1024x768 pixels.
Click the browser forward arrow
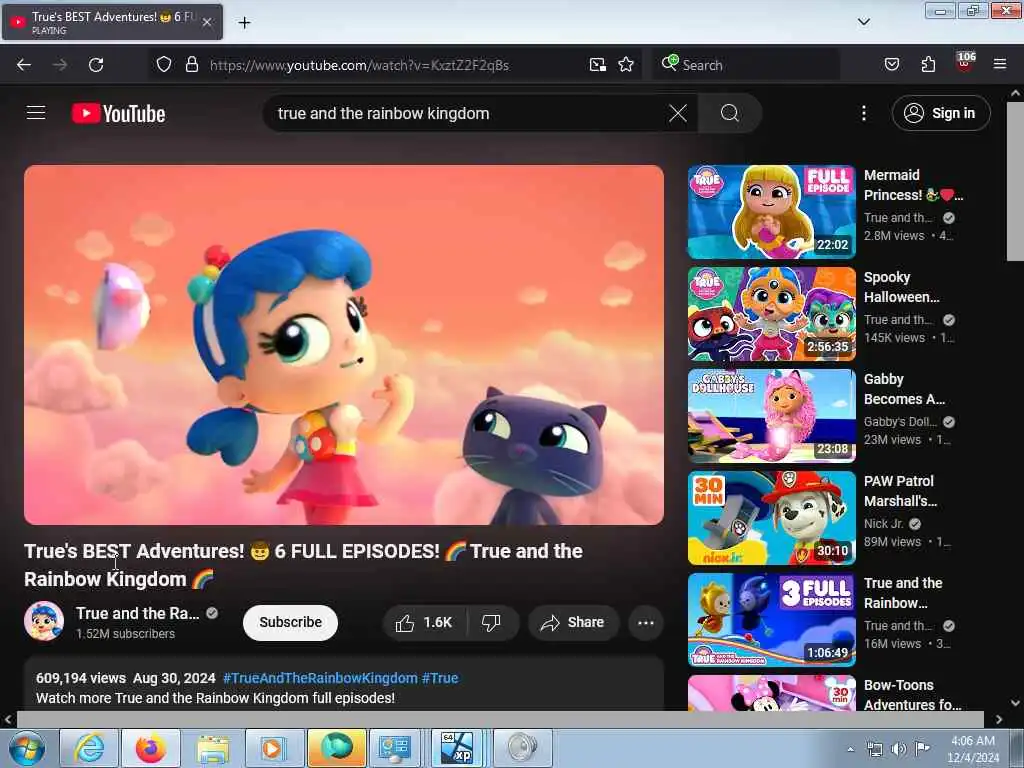click(x=59, y=65)
